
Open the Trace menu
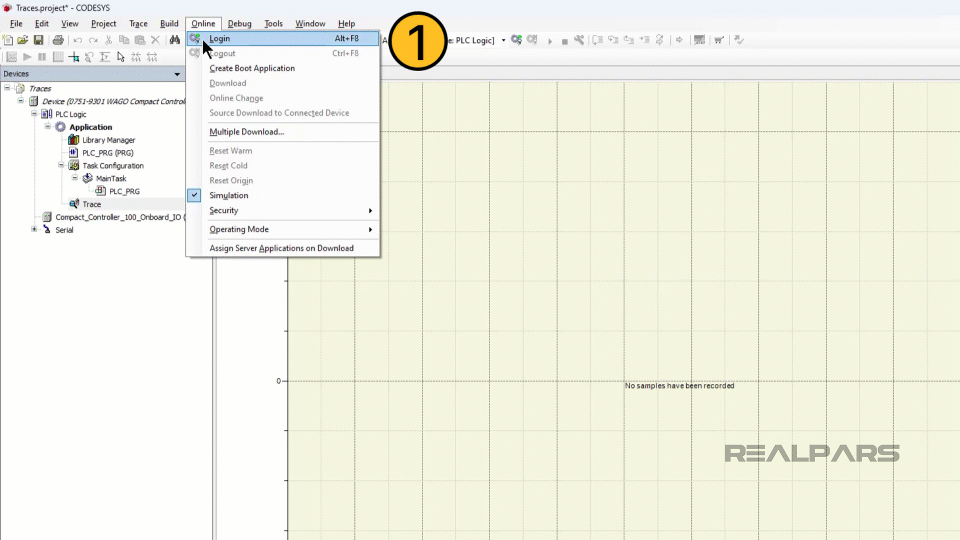click(x=138, y=23)
